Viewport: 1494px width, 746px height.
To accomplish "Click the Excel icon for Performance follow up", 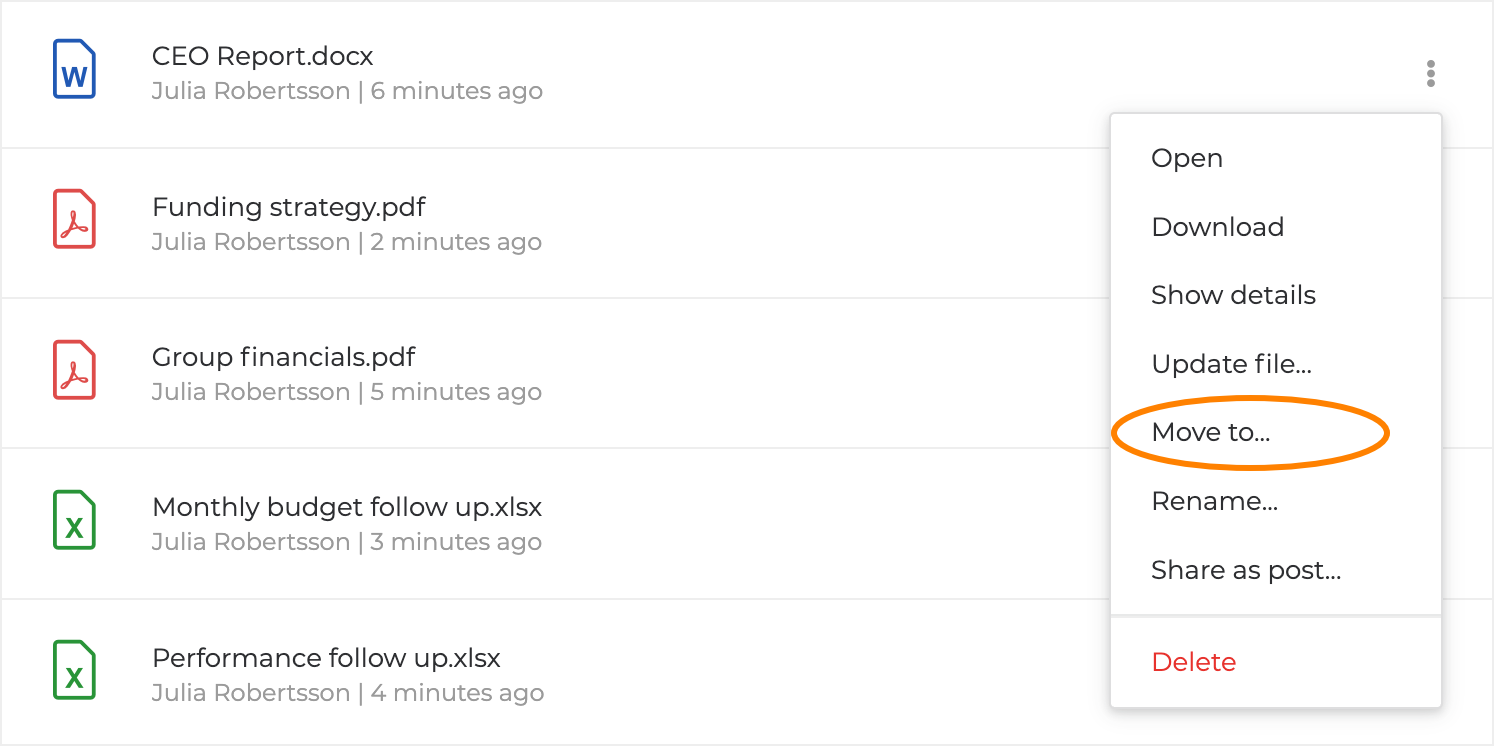I will pyautogui.click(x=74, y=671).
